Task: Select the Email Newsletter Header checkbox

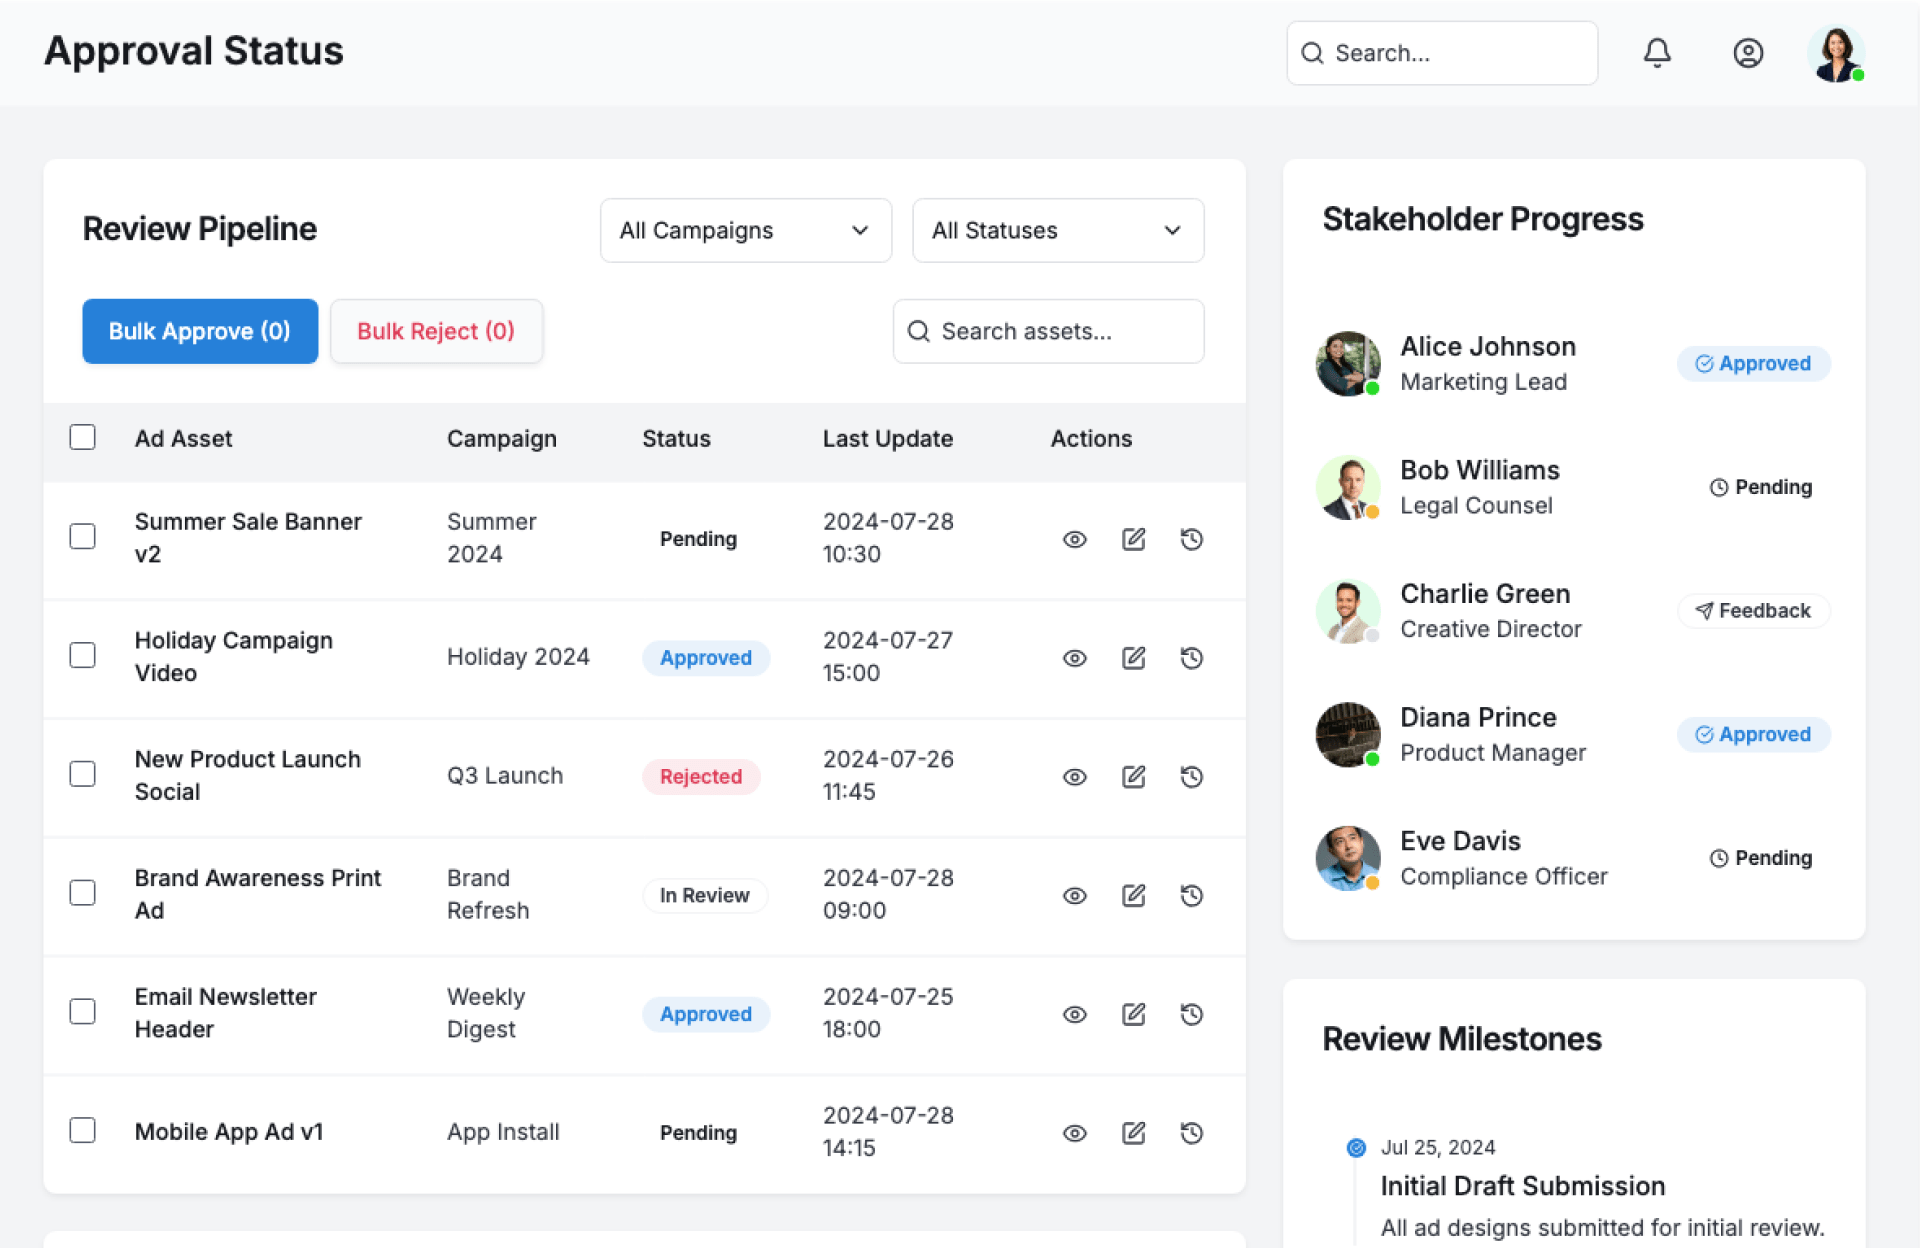Action: pos(83,1011)
